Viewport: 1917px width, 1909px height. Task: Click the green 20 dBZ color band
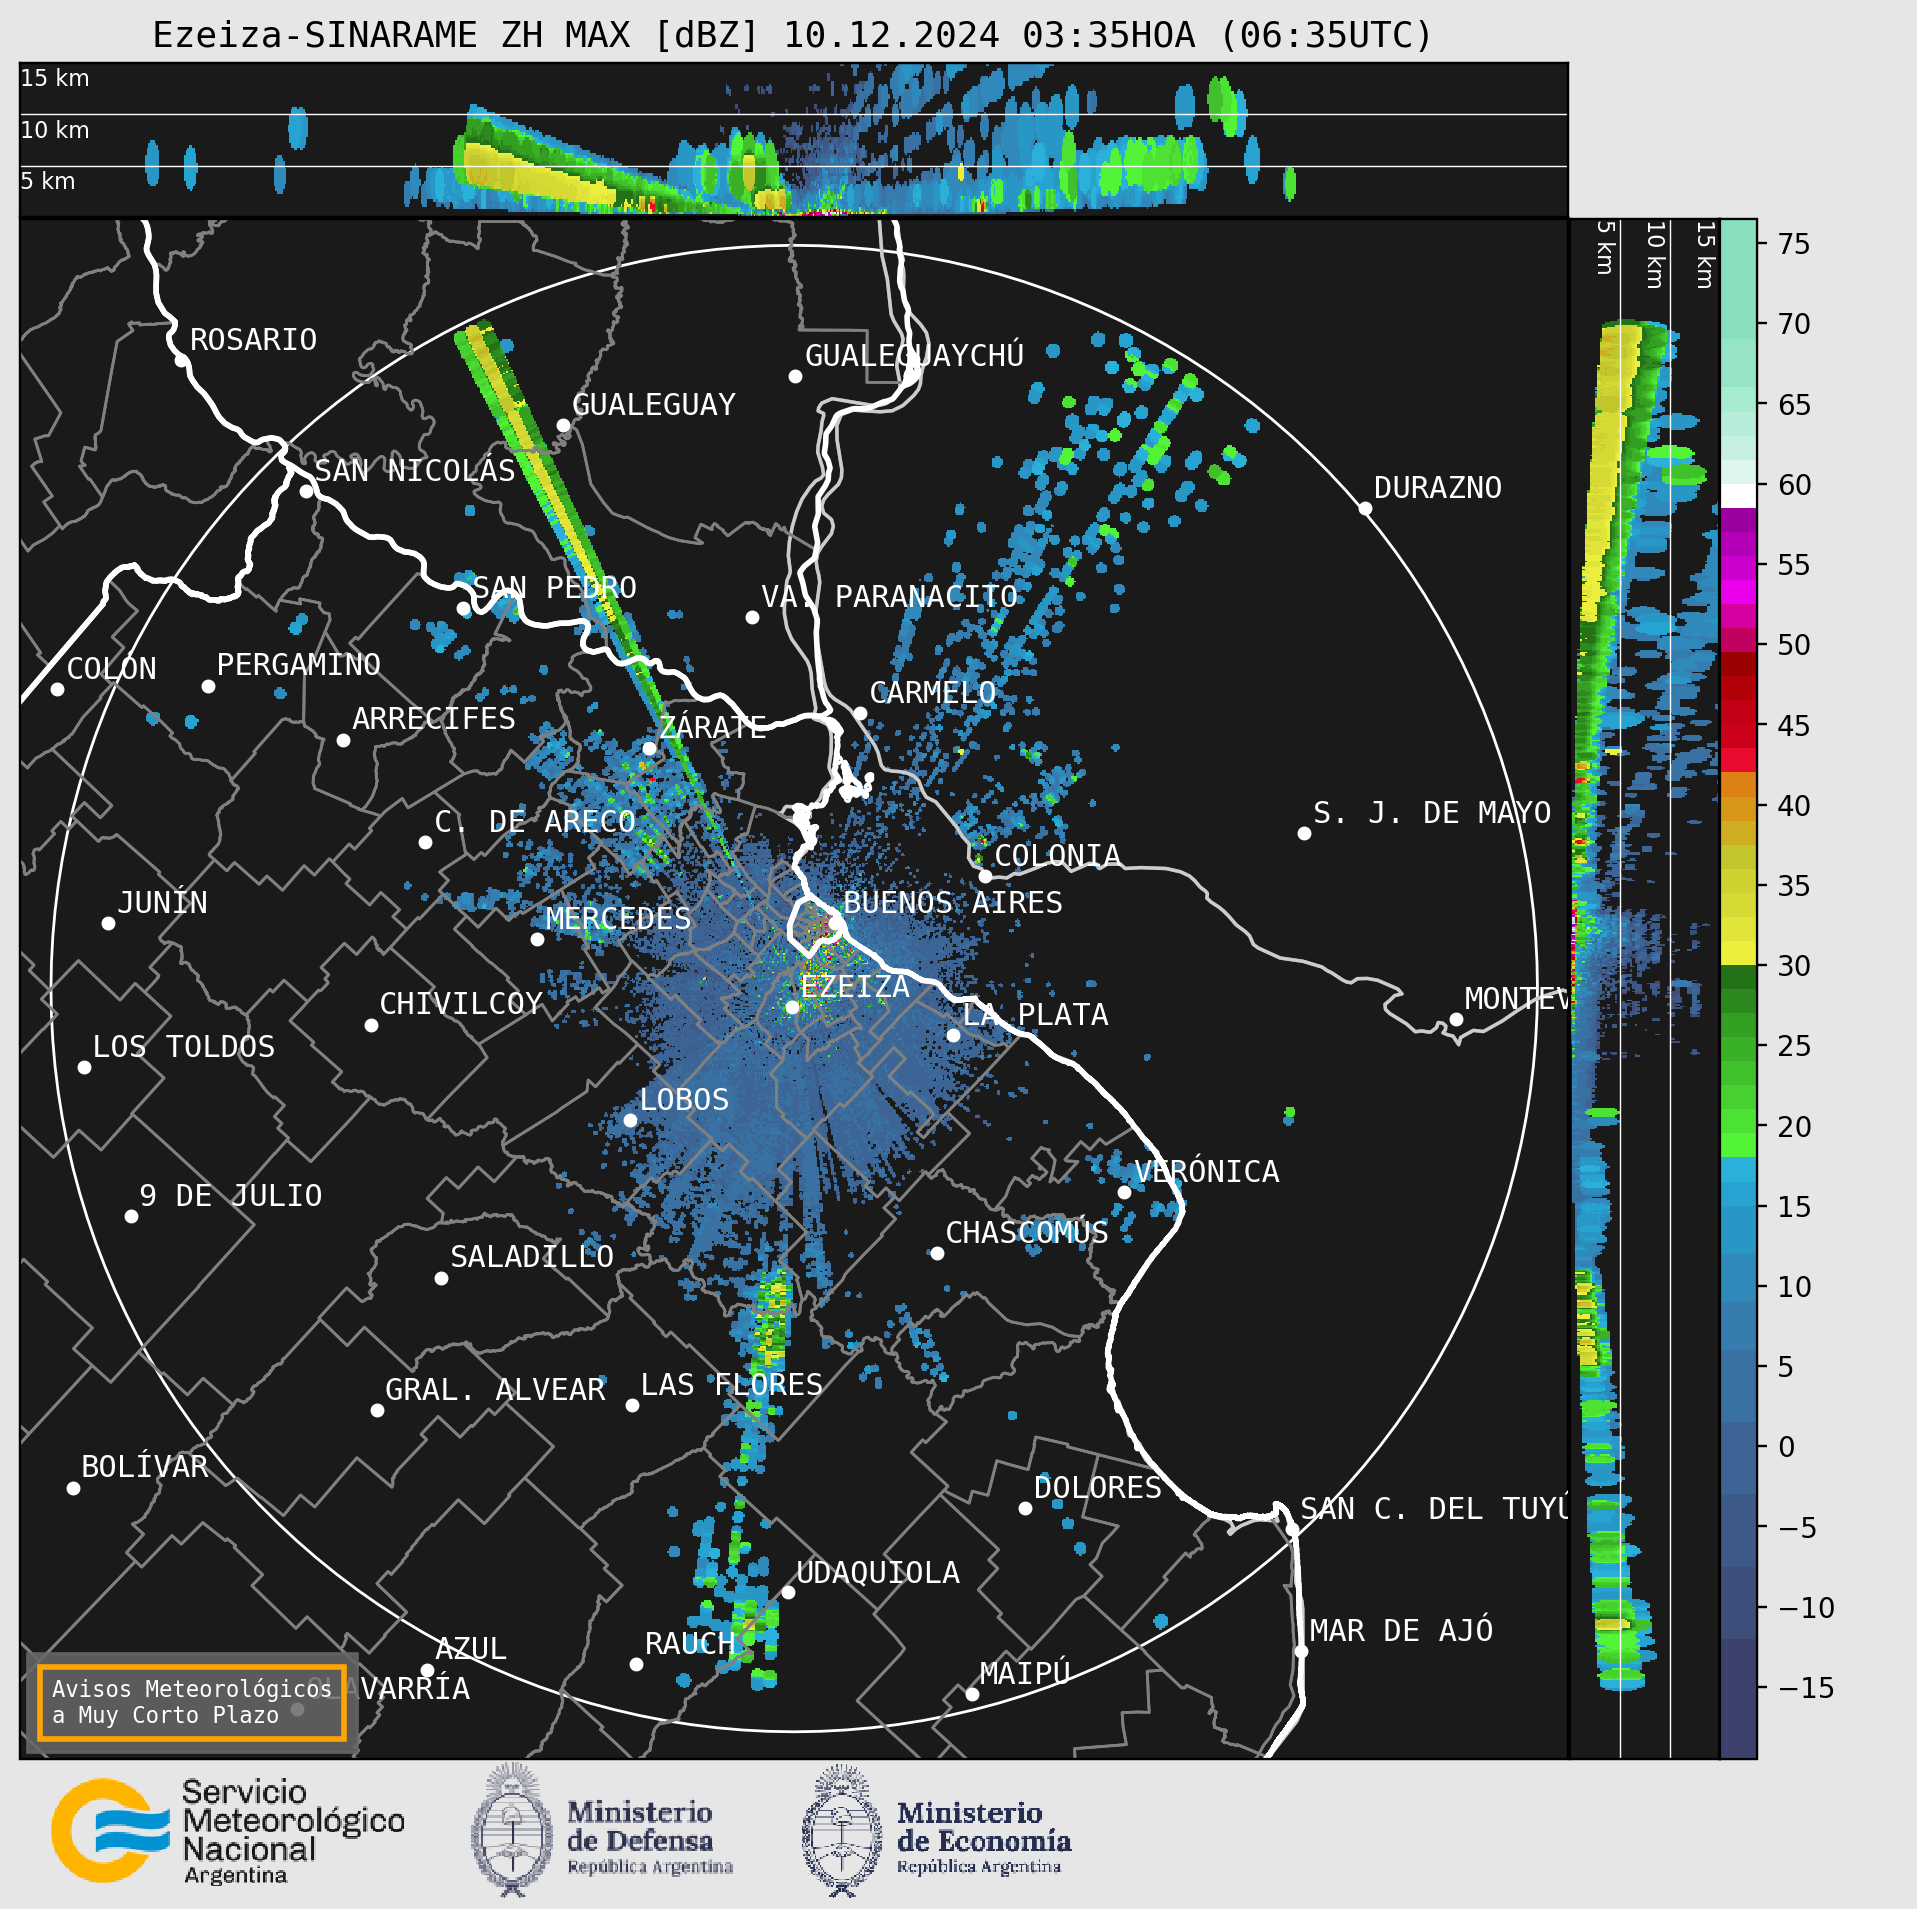(1738, 1121)
